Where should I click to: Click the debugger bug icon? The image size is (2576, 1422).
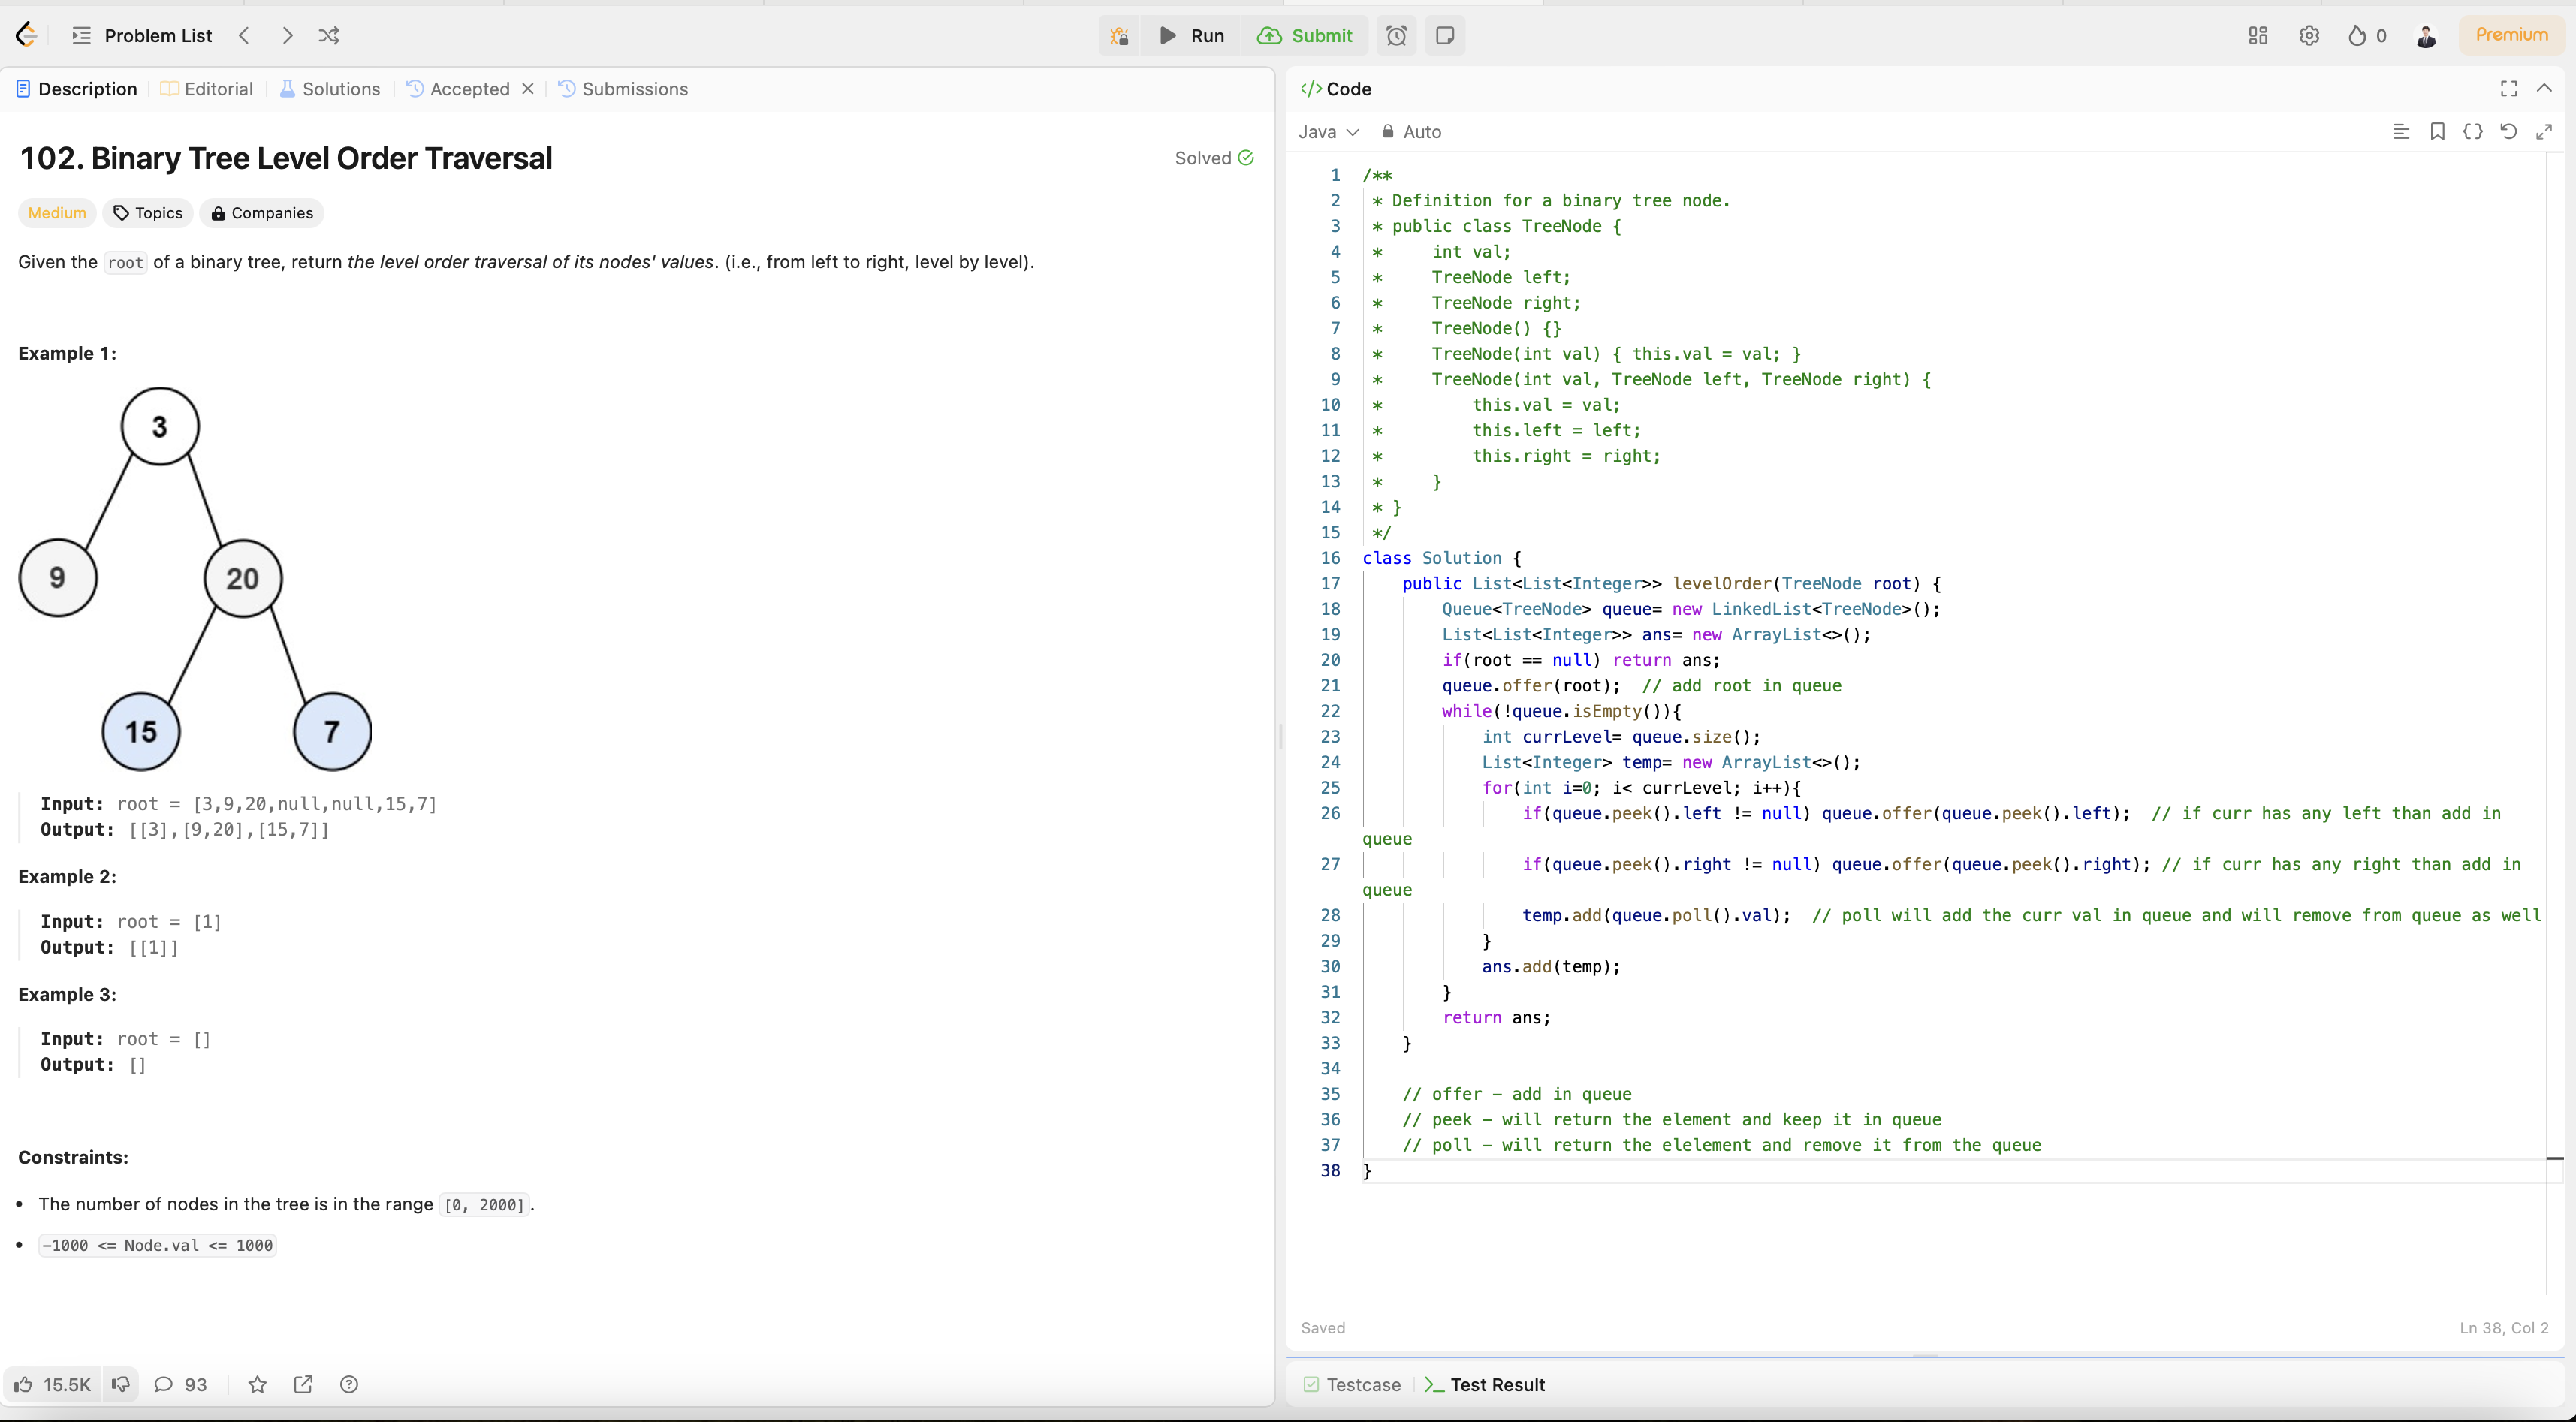[x=1119, y=36]
